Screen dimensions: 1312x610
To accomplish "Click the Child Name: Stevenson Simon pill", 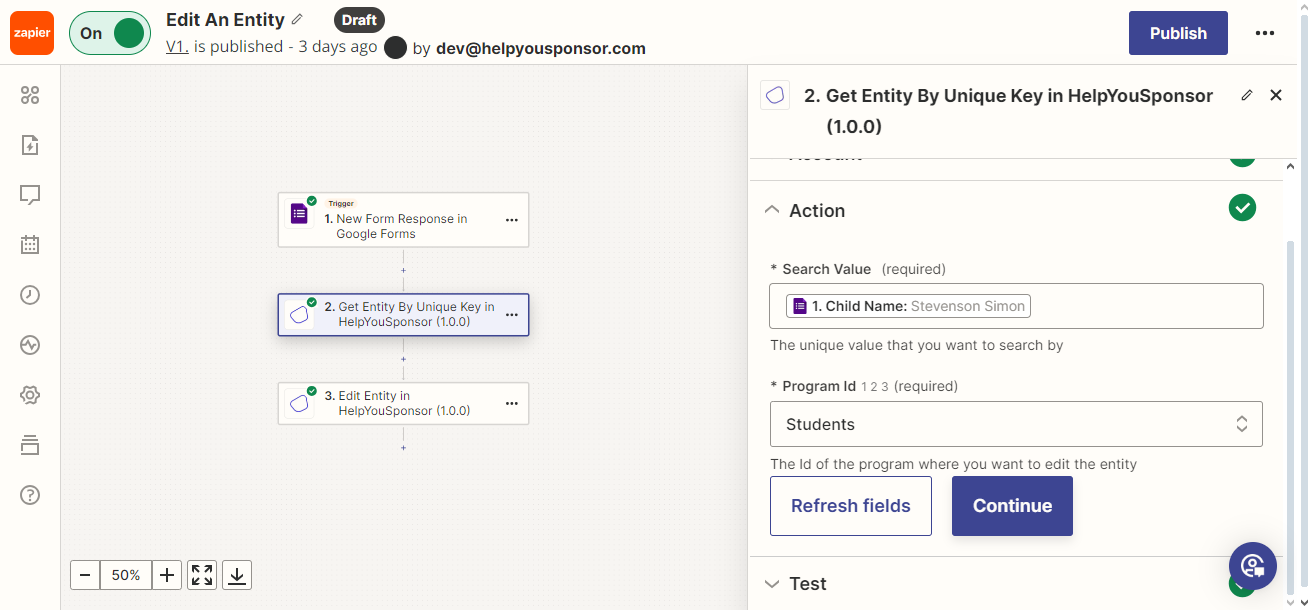I will pos(908,306).
